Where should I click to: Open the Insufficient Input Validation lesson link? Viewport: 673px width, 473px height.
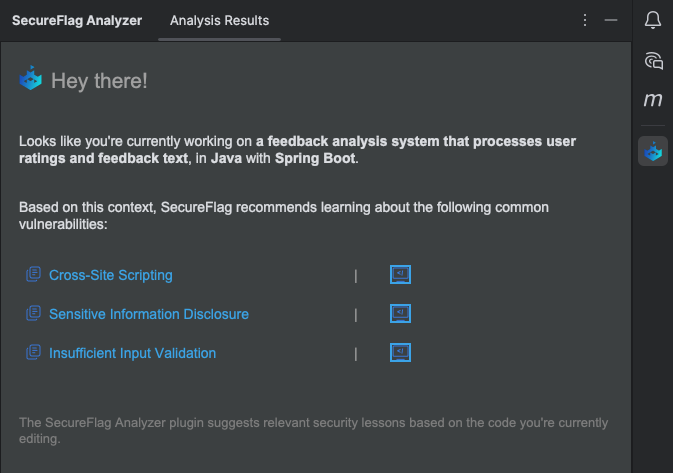[x=132, y=353]
